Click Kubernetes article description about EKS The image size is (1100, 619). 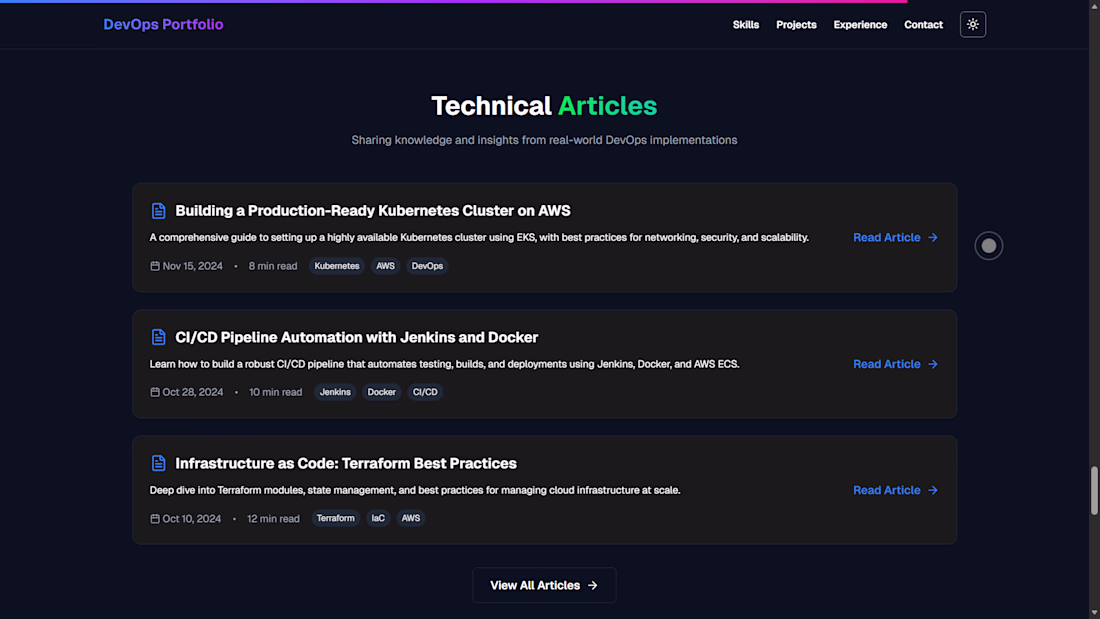coord(479,237)
